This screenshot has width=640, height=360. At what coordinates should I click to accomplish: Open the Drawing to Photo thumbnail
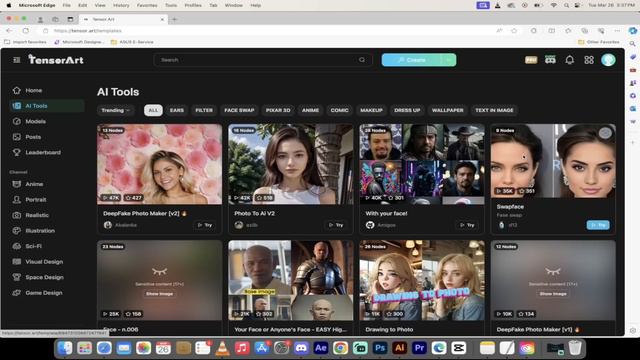click(422, 280)
